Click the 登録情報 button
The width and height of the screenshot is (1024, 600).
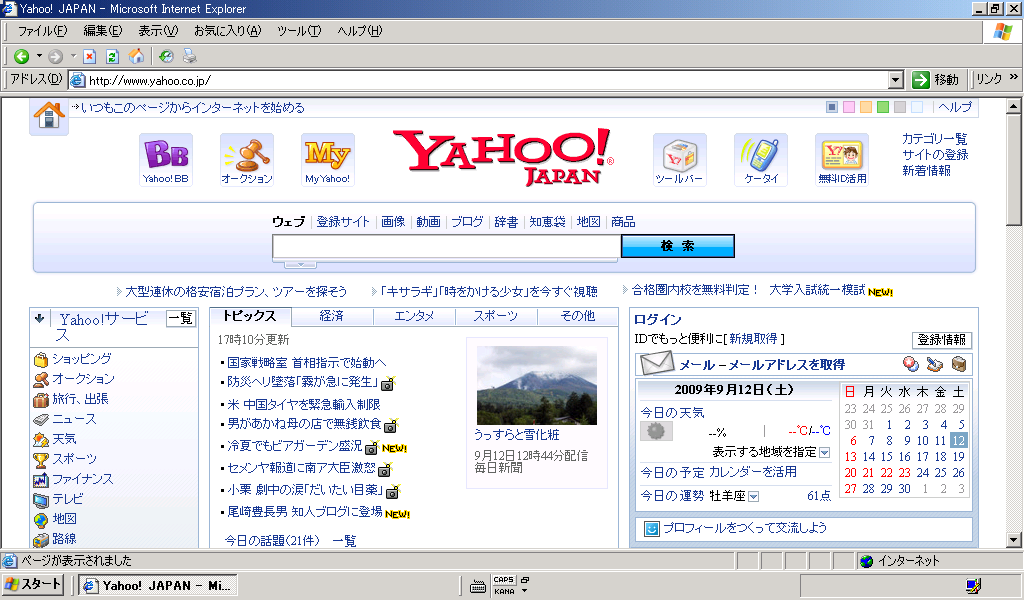coord(942,339)
